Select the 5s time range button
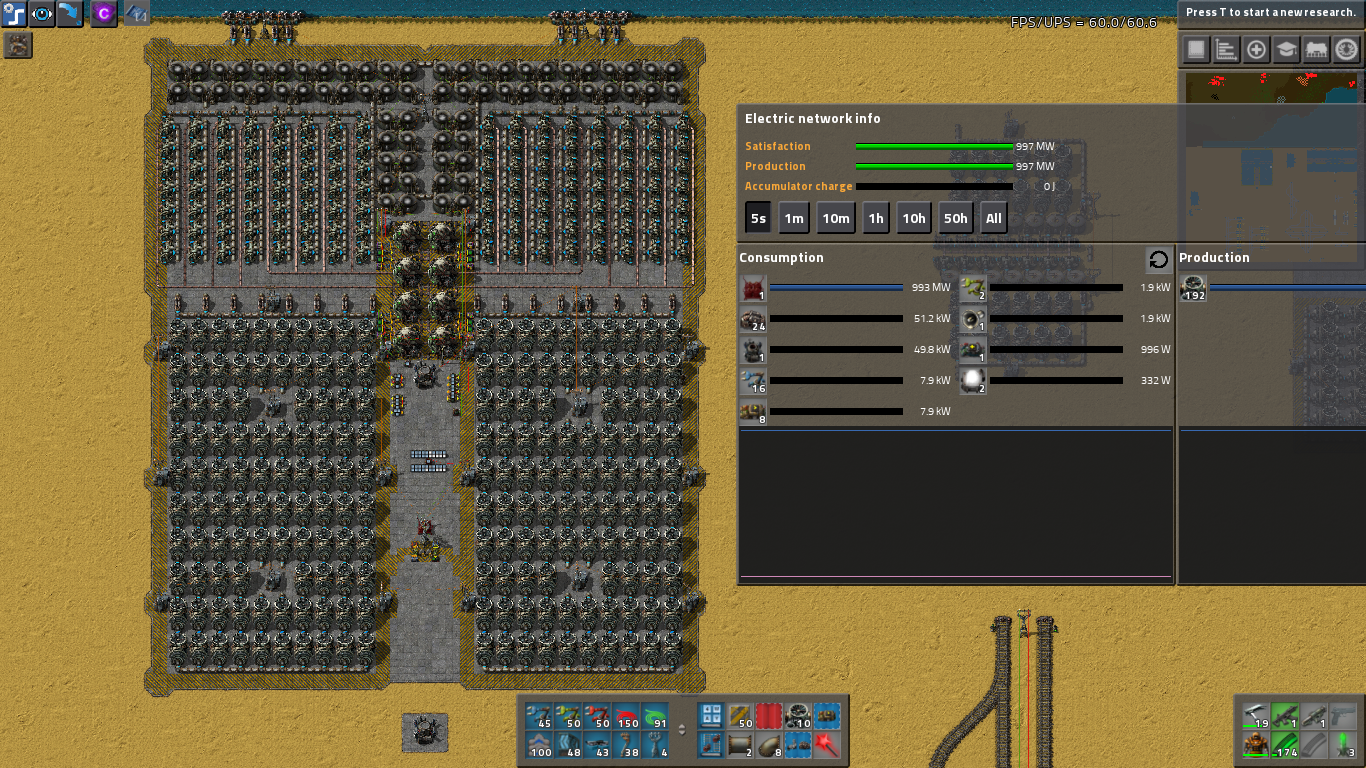 (758, 218)
